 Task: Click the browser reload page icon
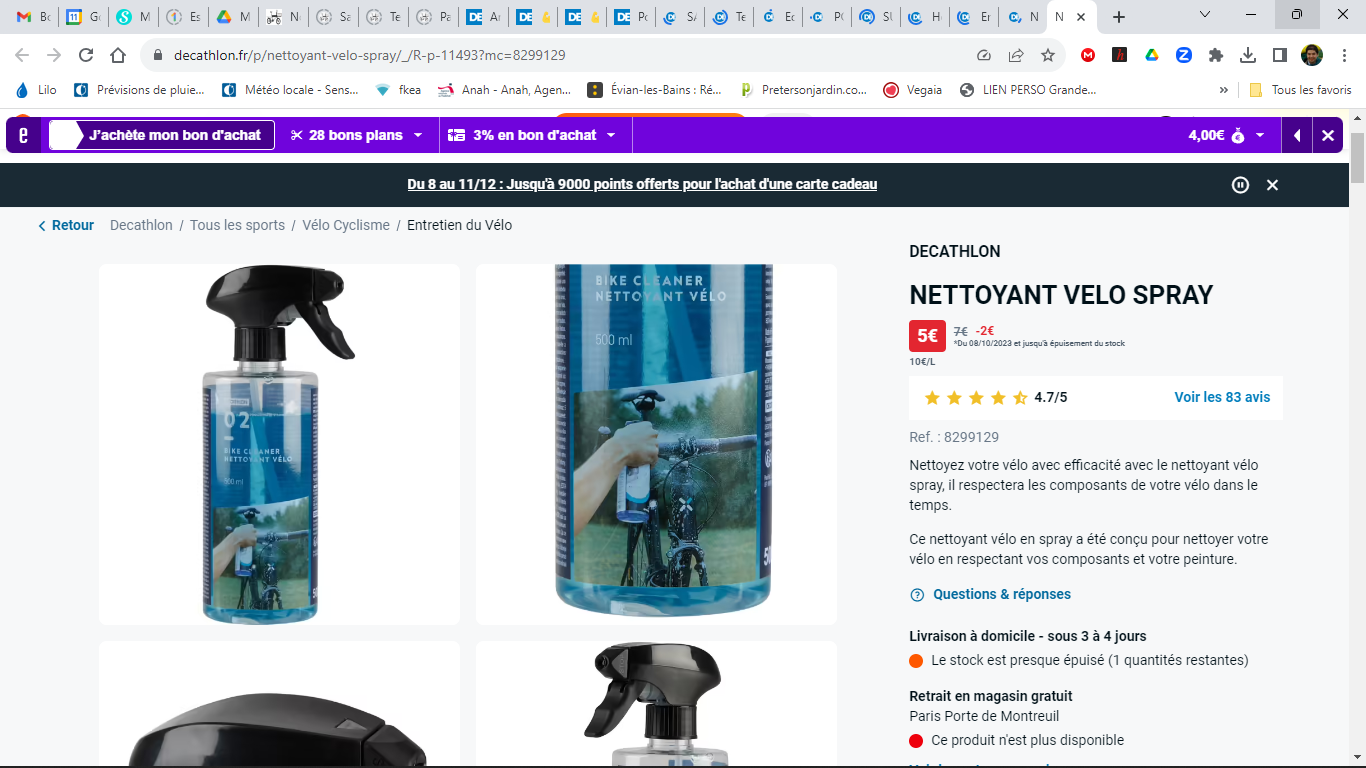[86, 55]
